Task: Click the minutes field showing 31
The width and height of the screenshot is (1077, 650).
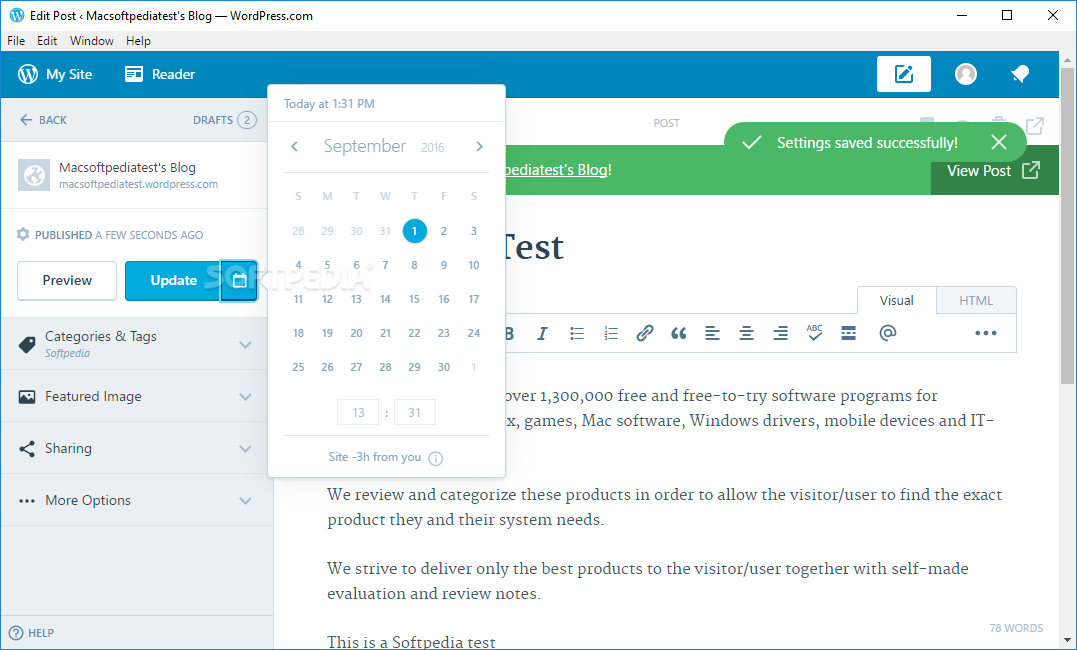Action: (414, 412)
